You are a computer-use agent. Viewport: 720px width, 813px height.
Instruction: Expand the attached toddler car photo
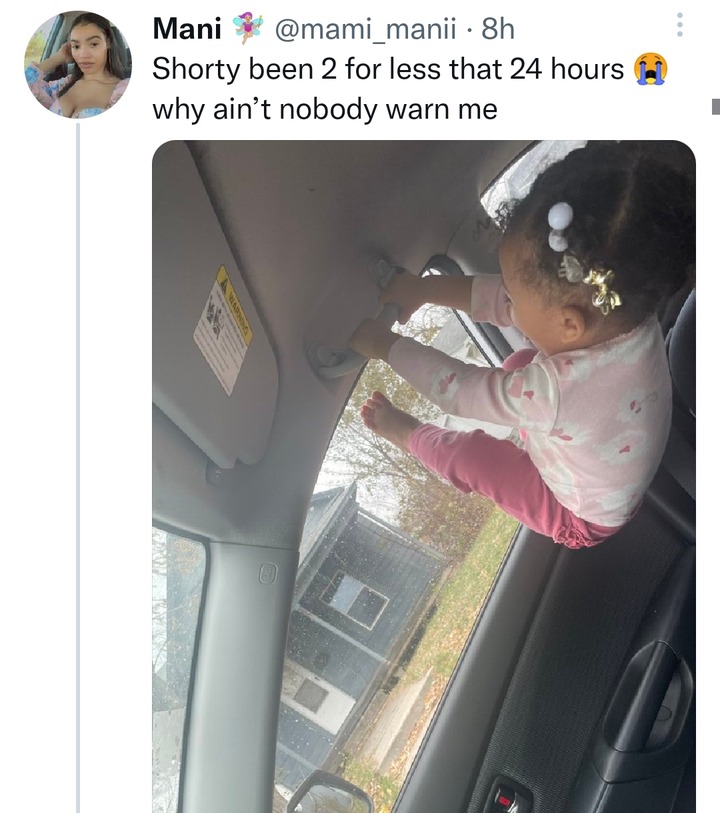(x=424, y=476)
